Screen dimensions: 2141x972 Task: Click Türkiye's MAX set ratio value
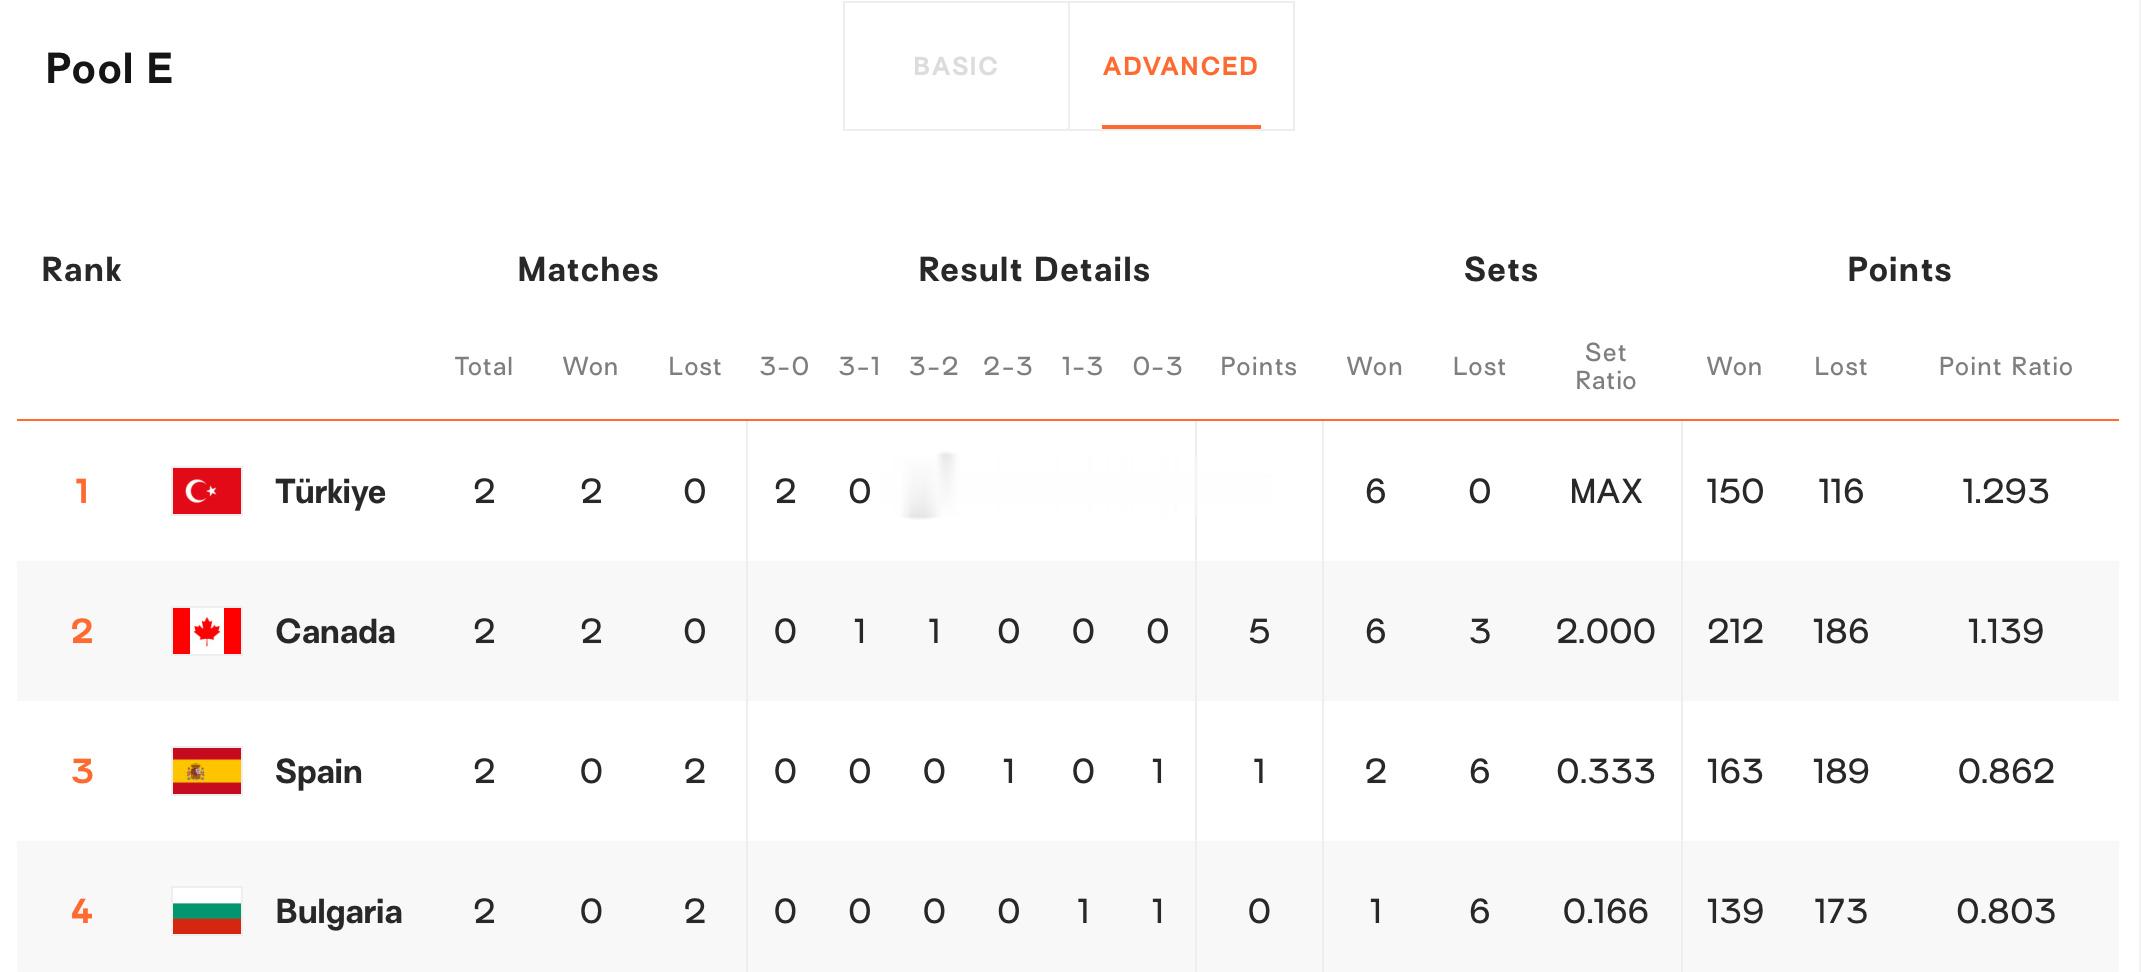pos(1605,491)
